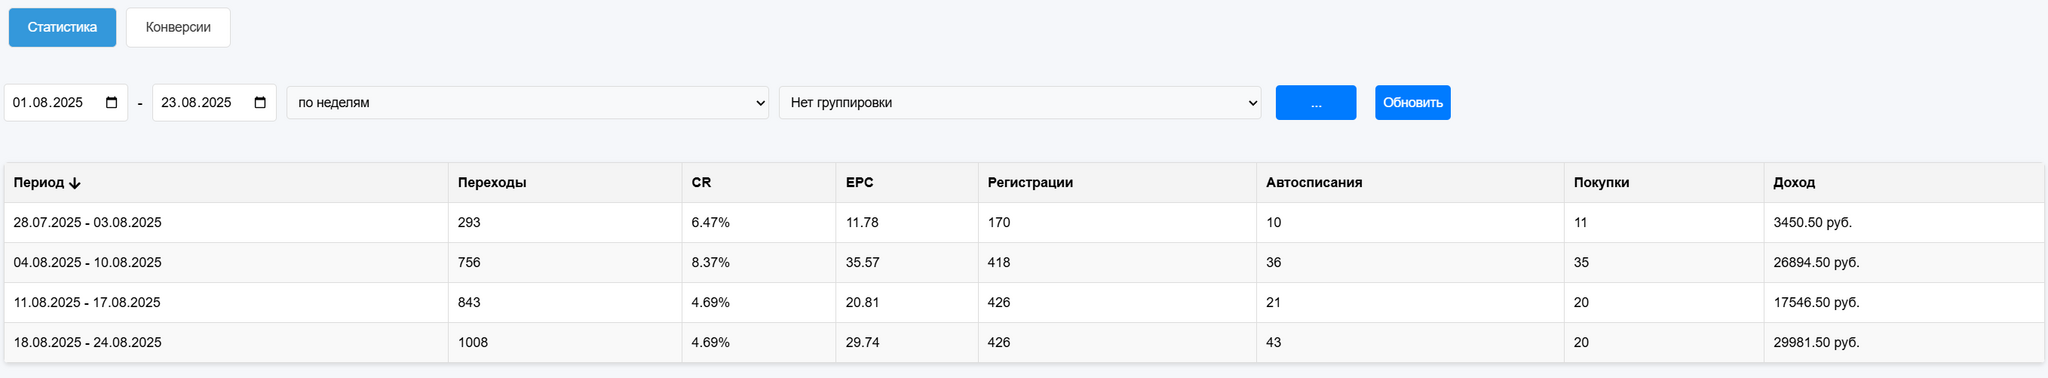2048x378 pixels.
Task: Toggle sort arrow next to Период
Action: [x=75, y=183]
